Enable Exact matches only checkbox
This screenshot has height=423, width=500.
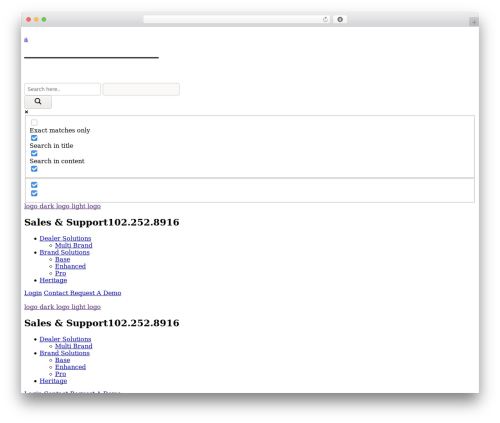coord(34,123)
